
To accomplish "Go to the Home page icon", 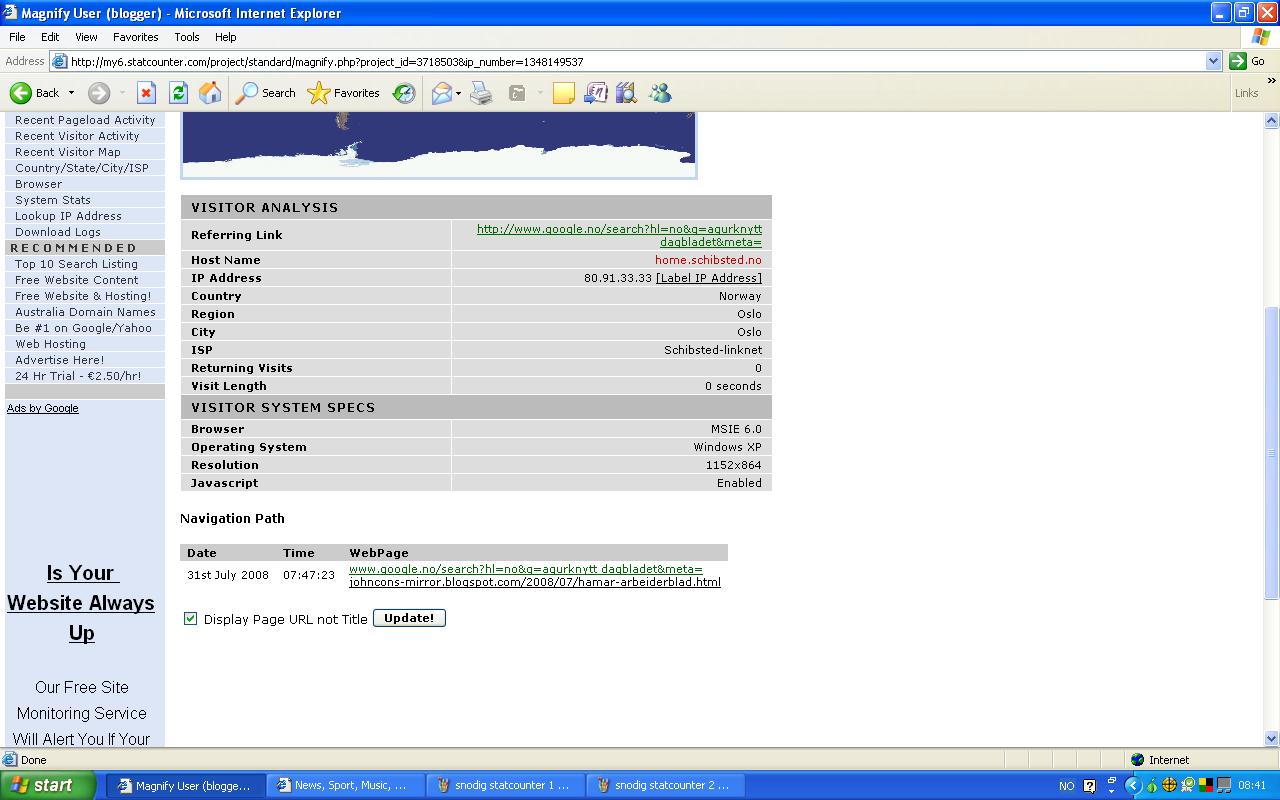I will (210, 93).
